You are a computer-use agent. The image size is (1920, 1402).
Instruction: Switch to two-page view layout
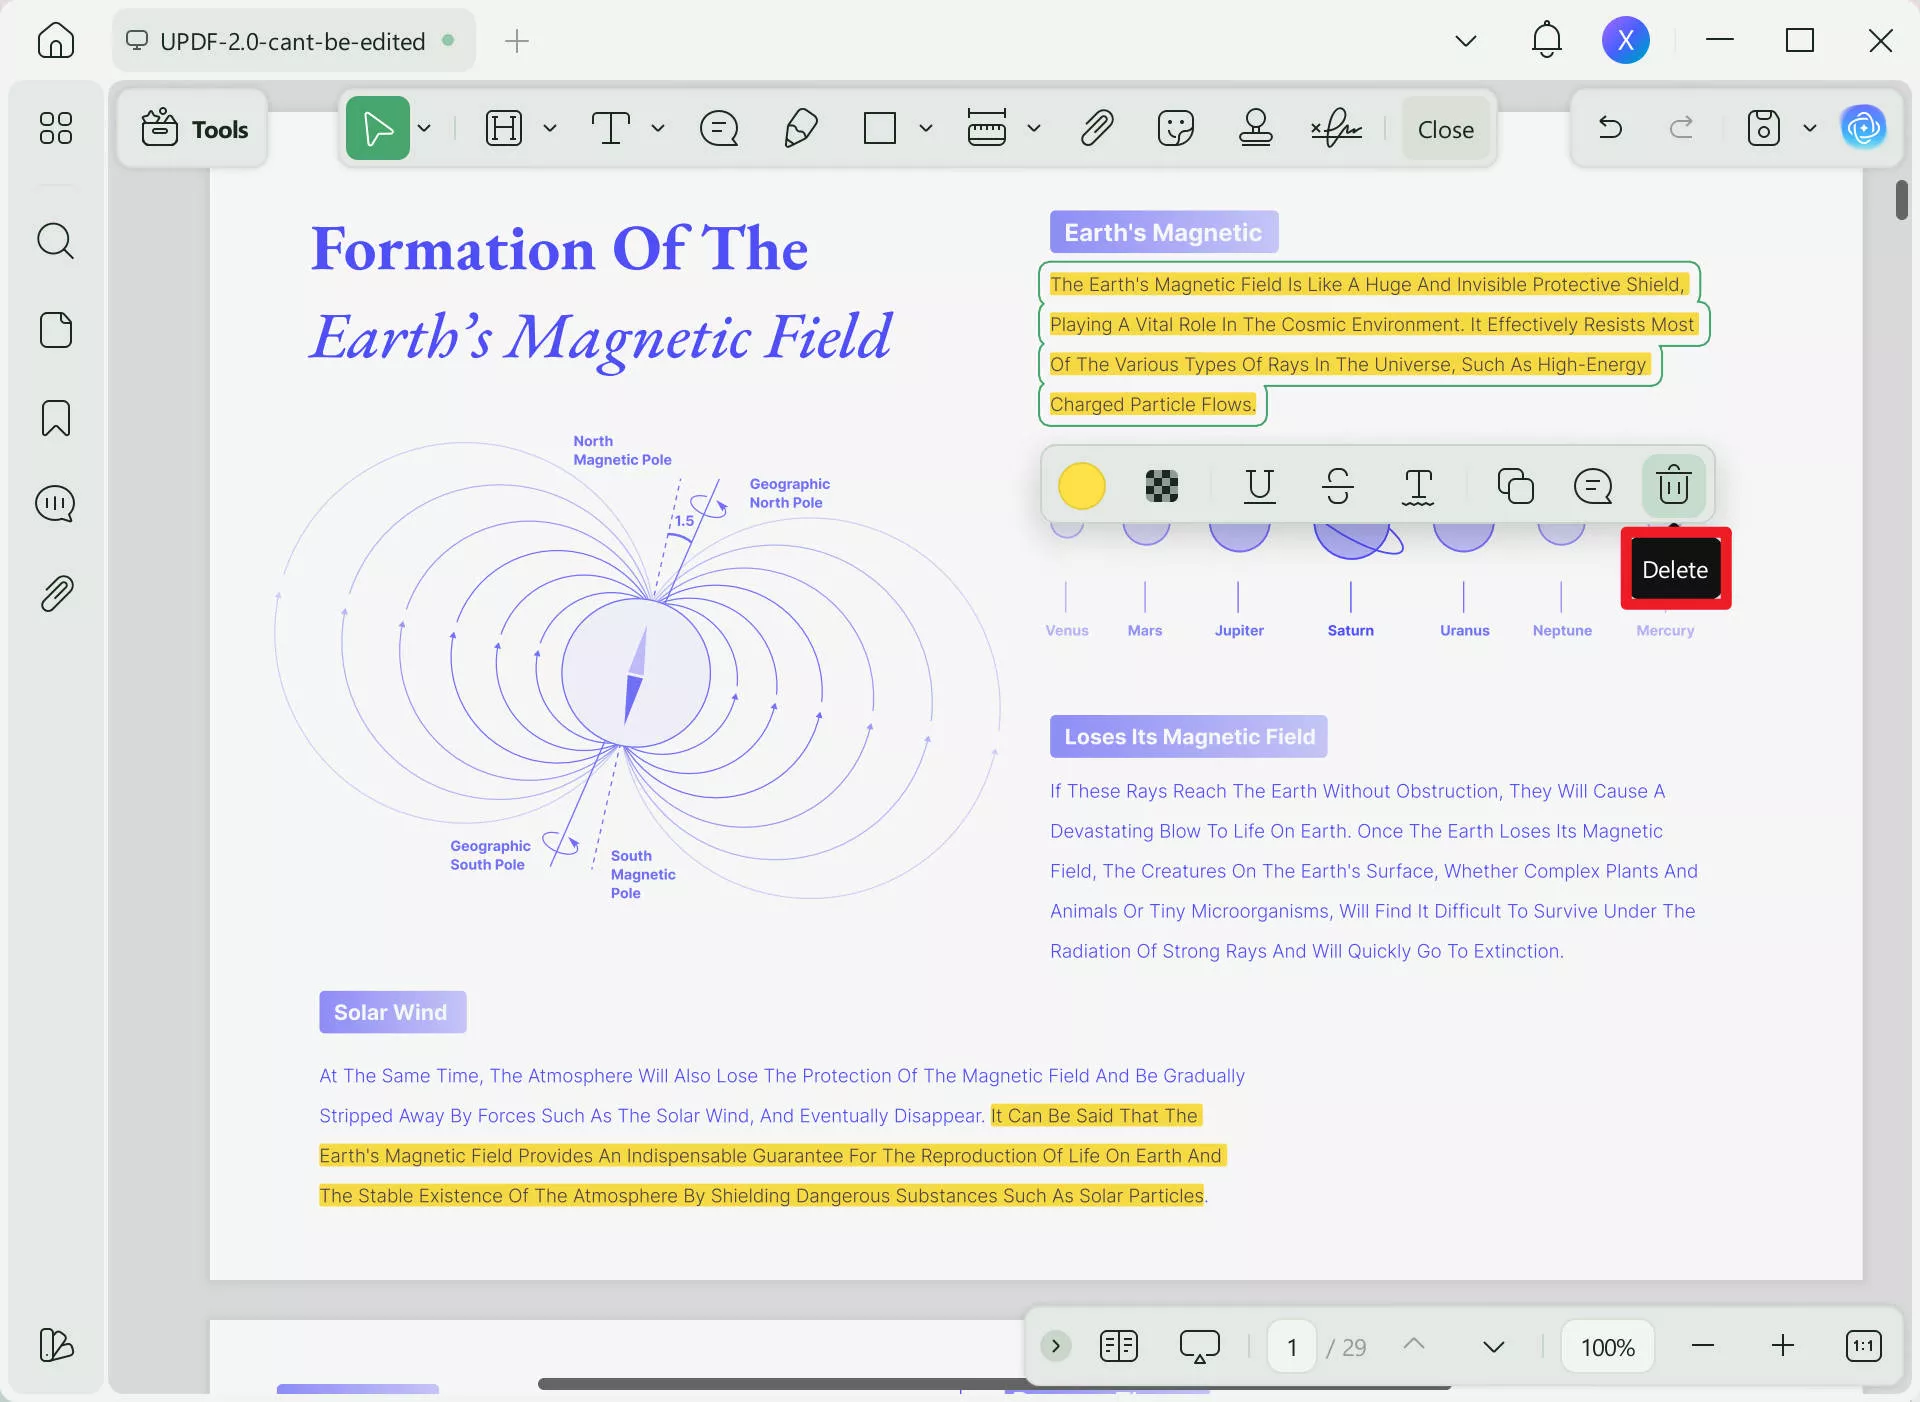point(1118,1346)
